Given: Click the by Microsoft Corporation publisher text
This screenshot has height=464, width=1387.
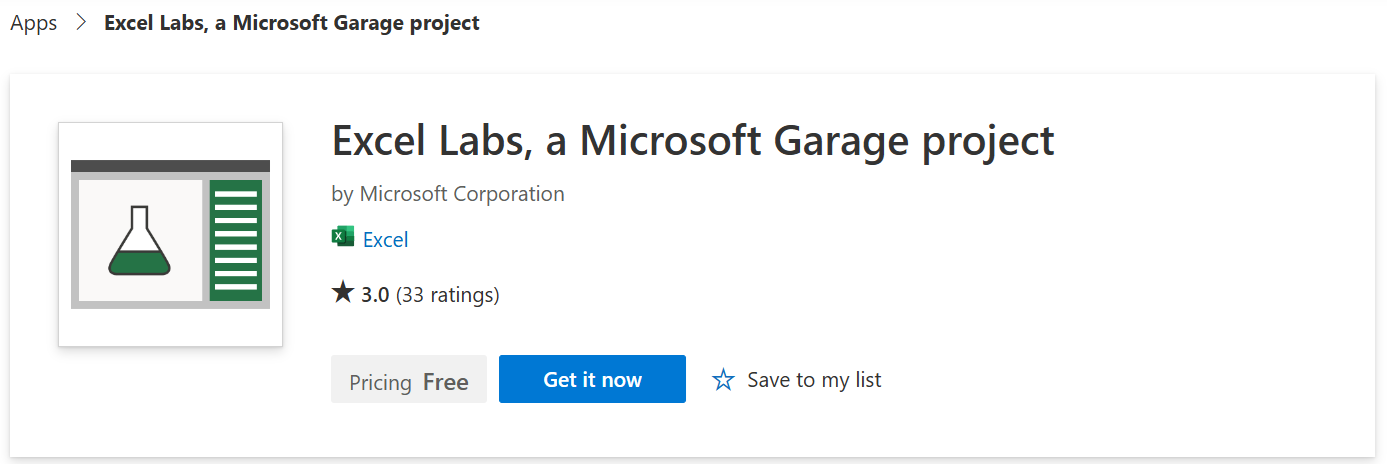Looking at the screenshot, I should pyautogui.click(x=448, y=194).
